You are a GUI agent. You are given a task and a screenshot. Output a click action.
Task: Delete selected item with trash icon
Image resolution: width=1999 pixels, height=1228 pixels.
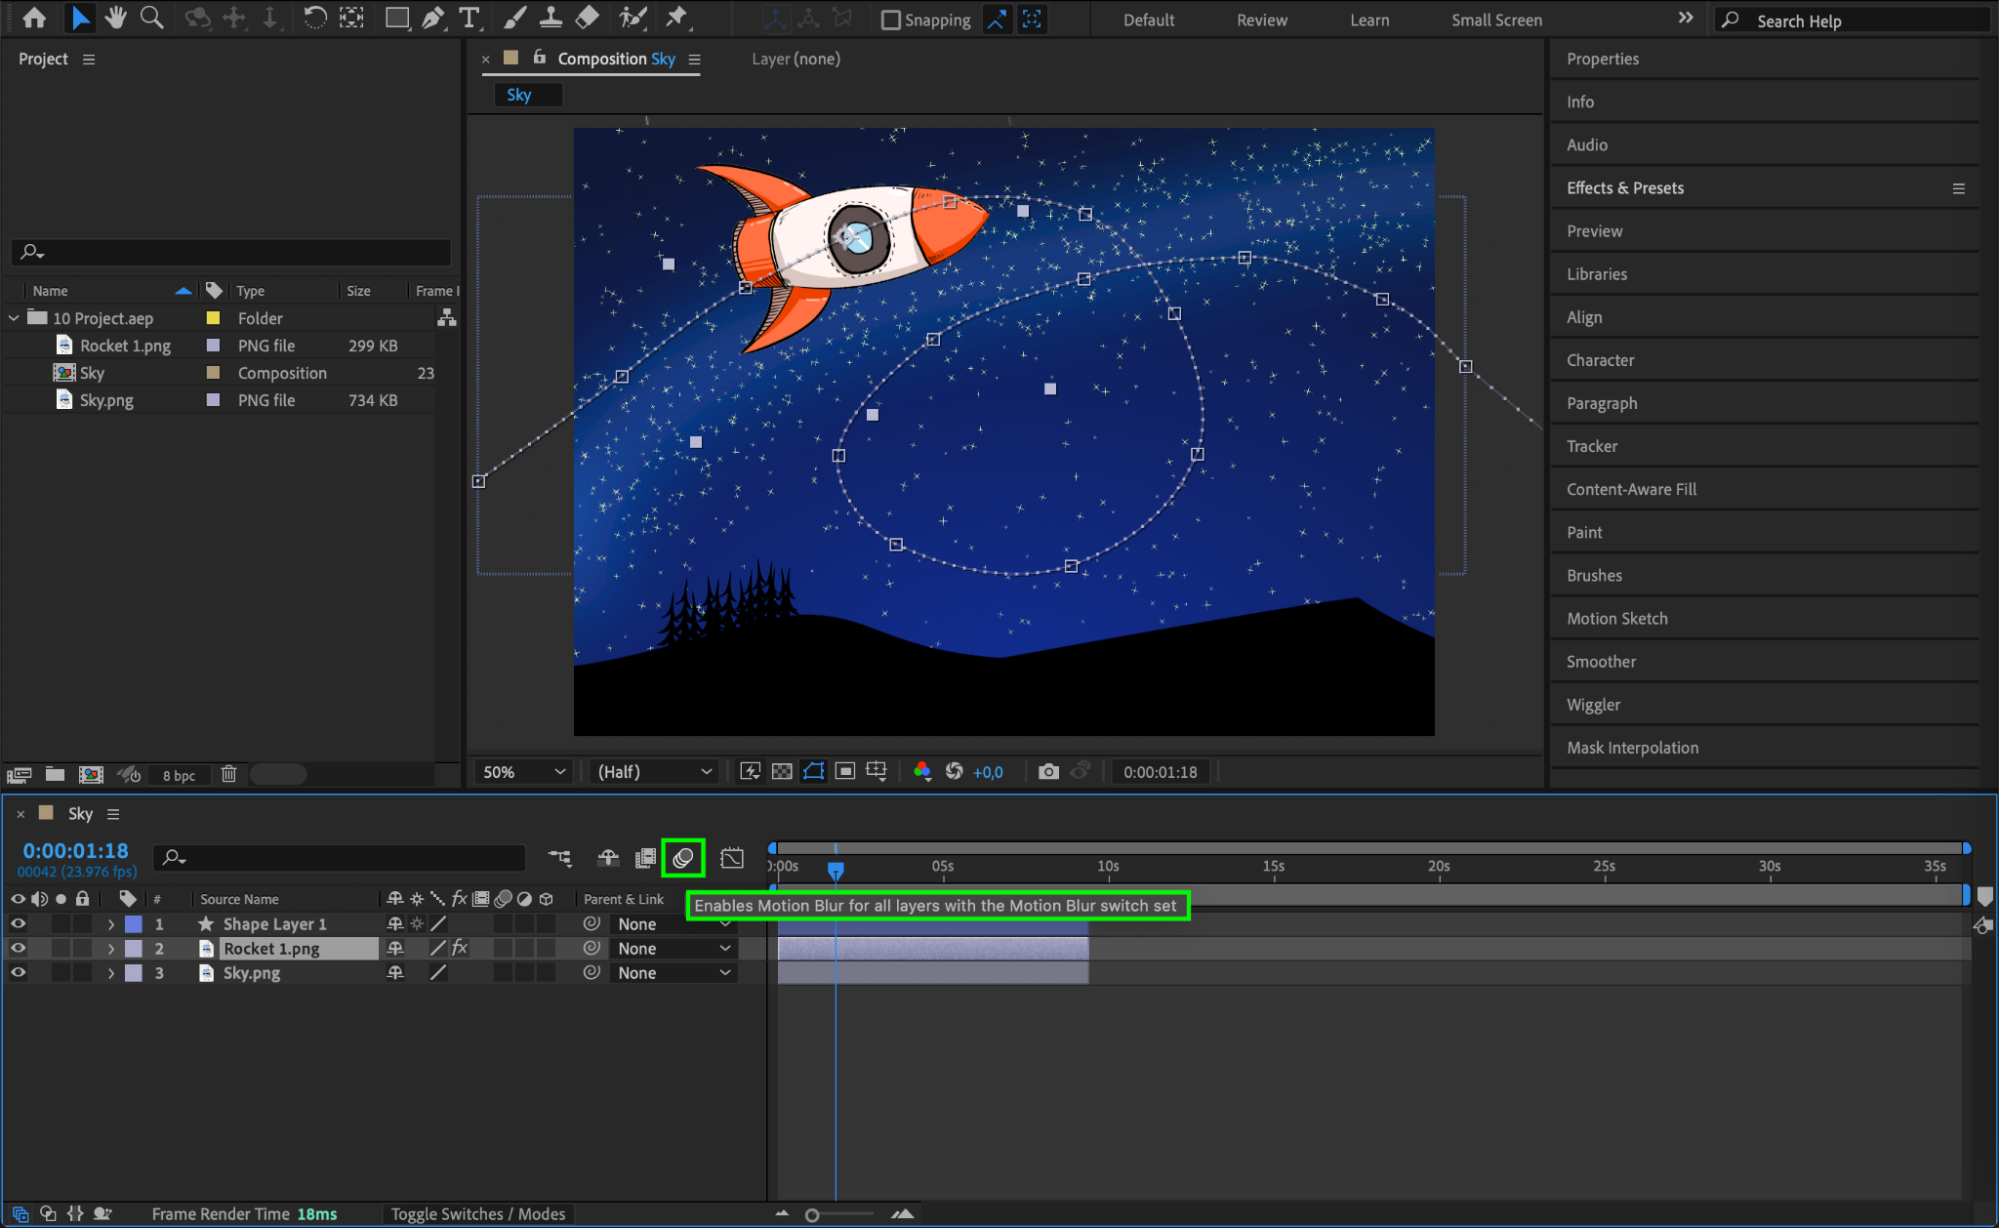click(228, 774)
